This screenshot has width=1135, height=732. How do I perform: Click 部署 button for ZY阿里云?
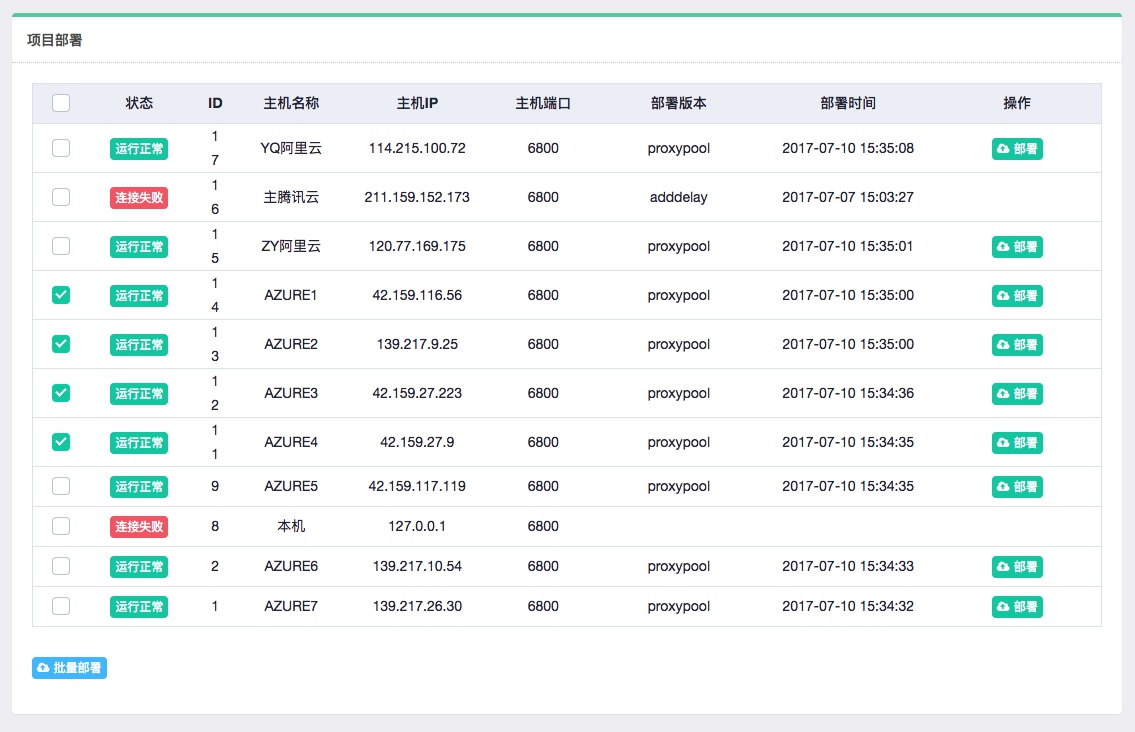(x=1017, y=247)
